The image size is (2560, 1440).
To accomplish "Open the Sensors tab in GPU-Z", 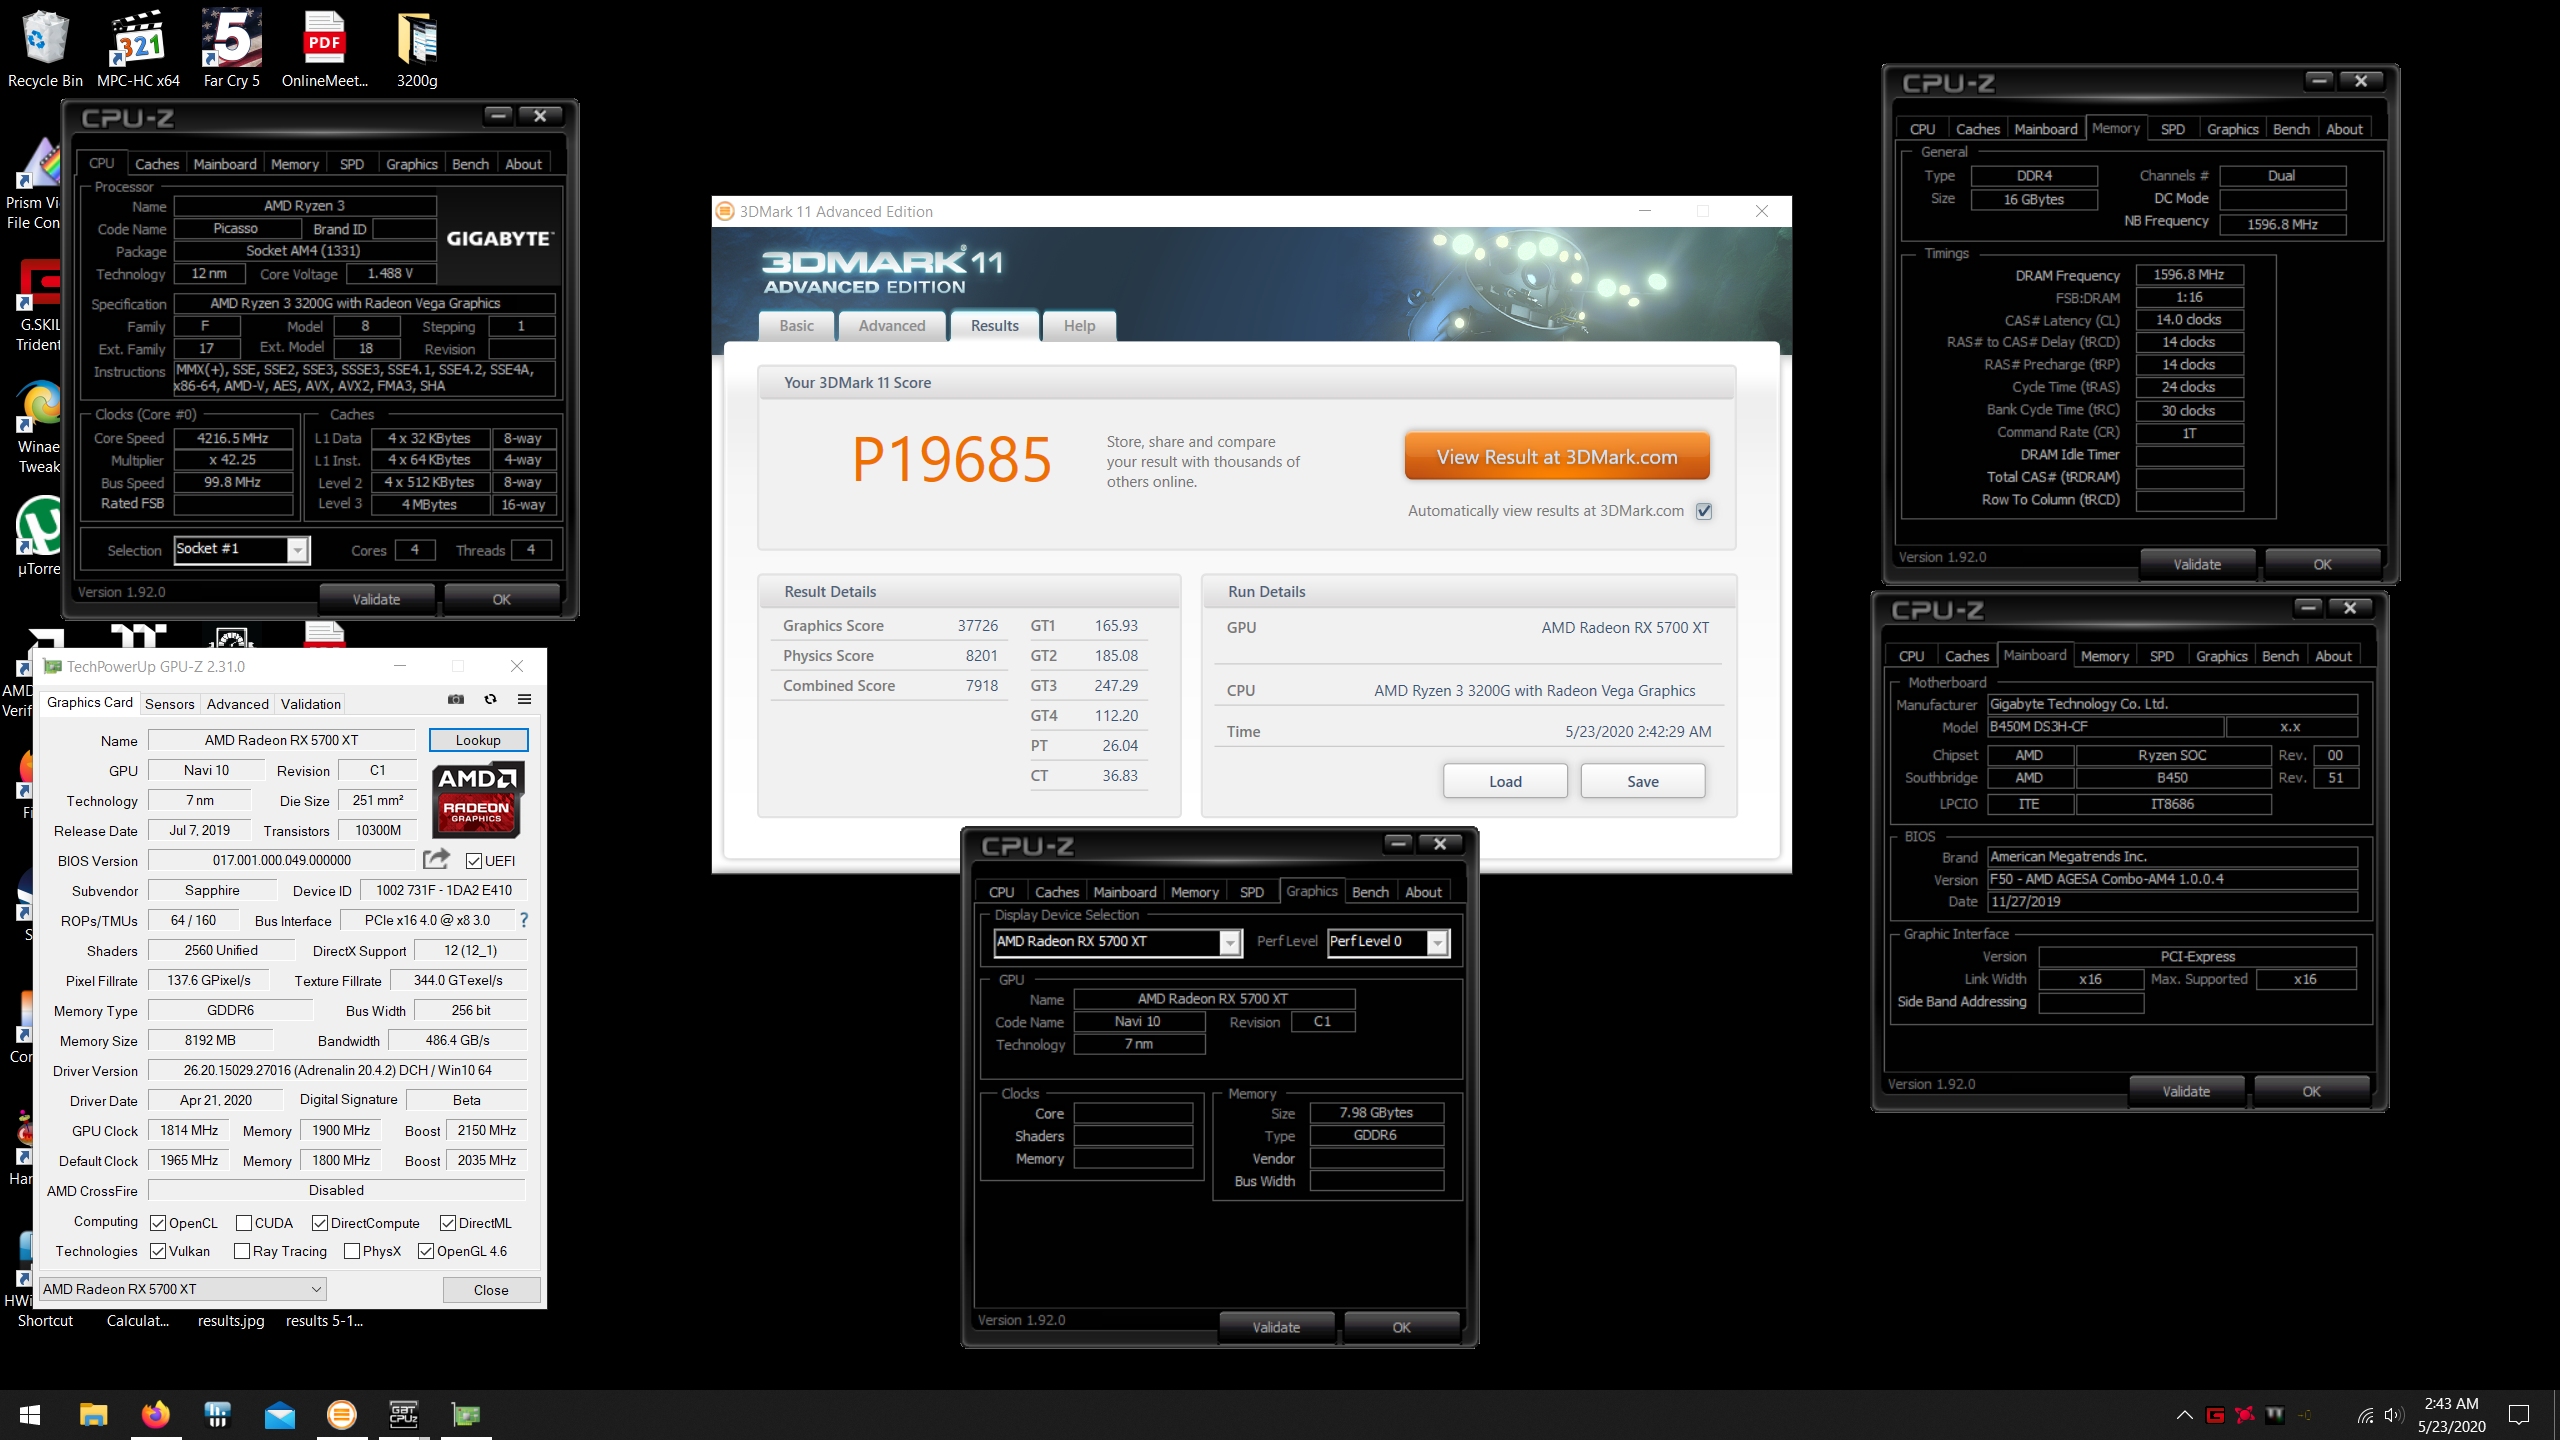I will click(170, 704).
